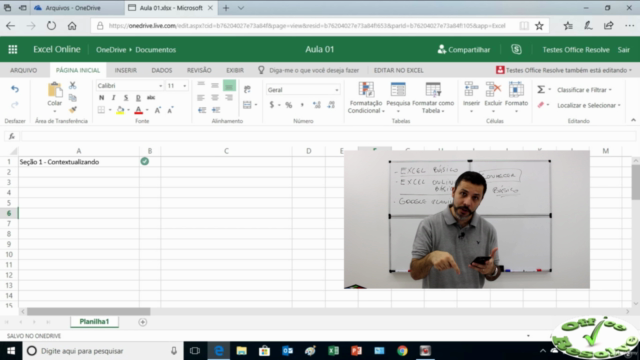The width and height of the screenshot is (640, 360).
Task: Increase the cell indent
Action: coord(216,110)
